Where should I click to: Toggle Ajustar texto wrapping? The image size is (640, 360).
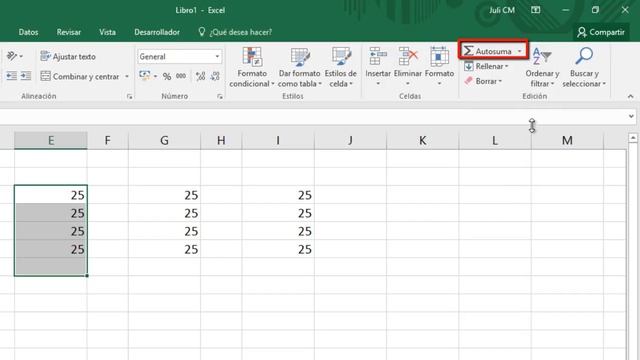pyautogui.click(x=68, y=56)
